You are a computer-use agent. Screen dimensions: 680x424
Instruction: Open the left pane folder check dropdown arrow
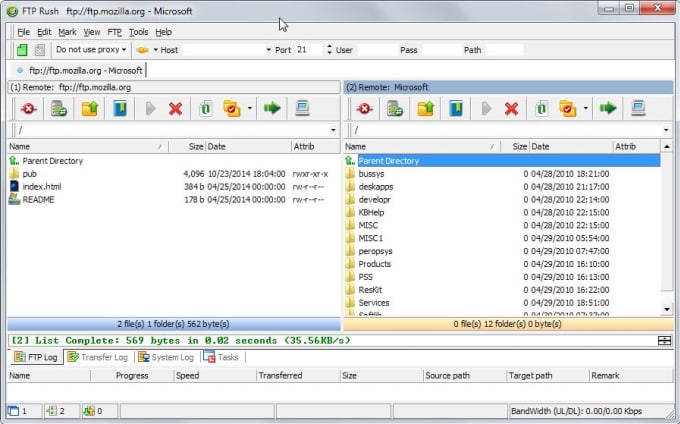250,108
